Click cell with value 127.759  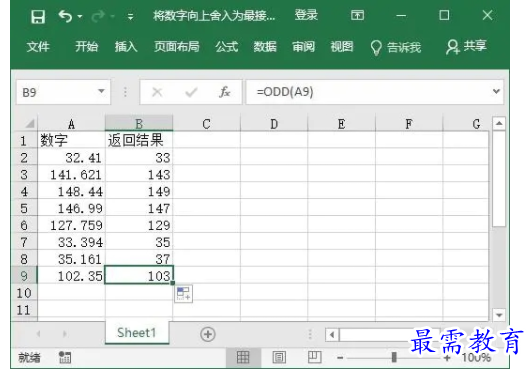tap(71, 225)
